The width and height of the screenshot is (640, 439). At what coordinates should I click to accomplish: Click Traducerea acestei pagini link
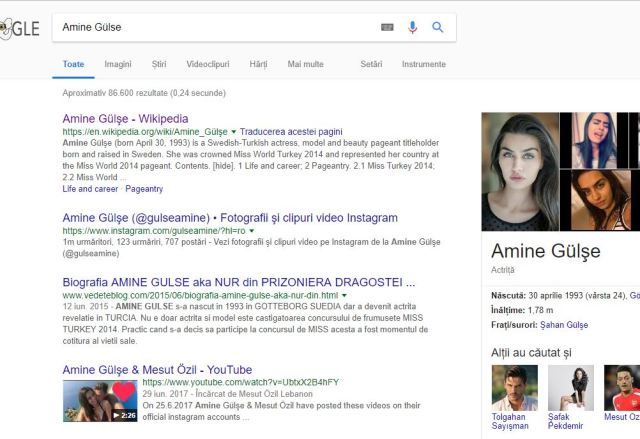pos(291,132)
